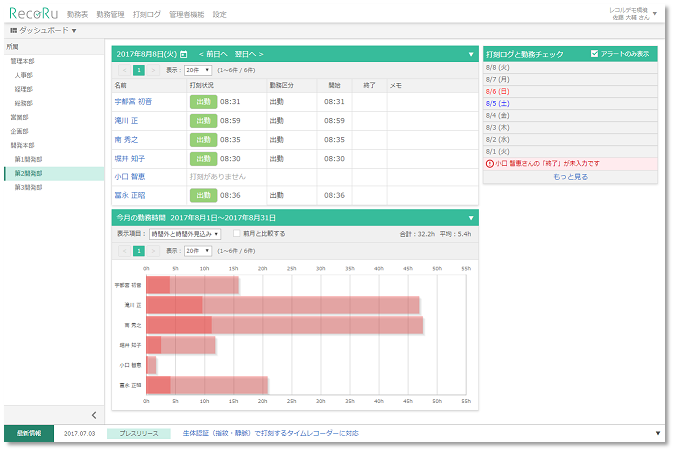Click 出勤 status badge for 冨永 正昭
The width and height of the screenshot is (675, 452).
click(203, 195)
